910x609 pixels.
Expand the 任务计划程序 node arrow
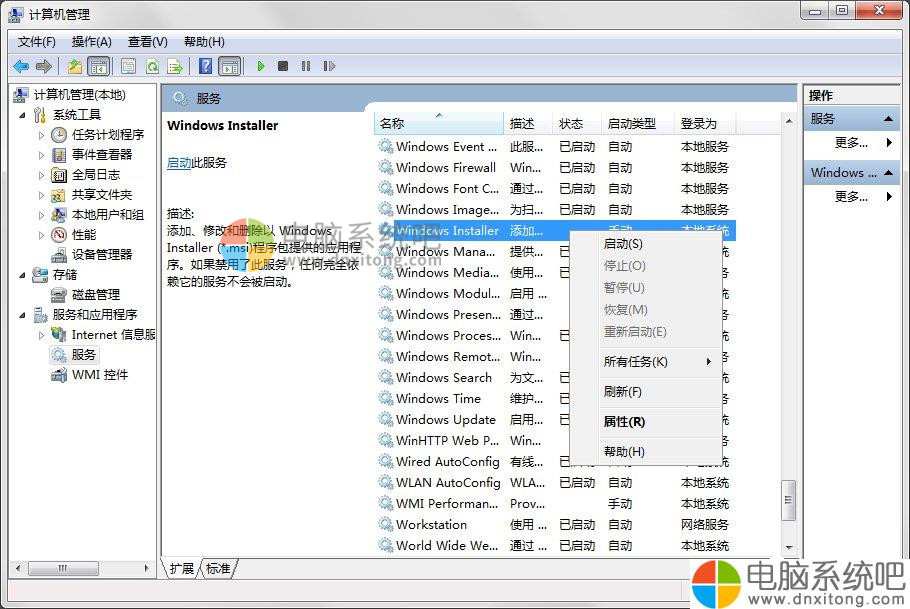pyautogui.click(x=41, y=135)
